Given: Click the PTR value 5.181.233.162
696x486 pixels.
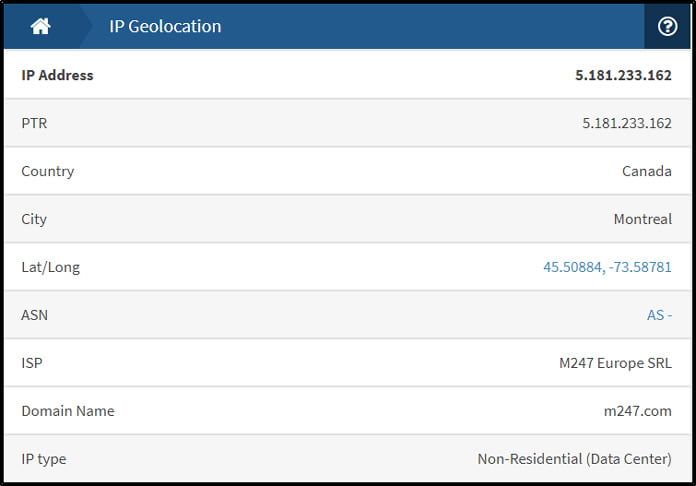Looking at the screenshot, I should (627, 123).
